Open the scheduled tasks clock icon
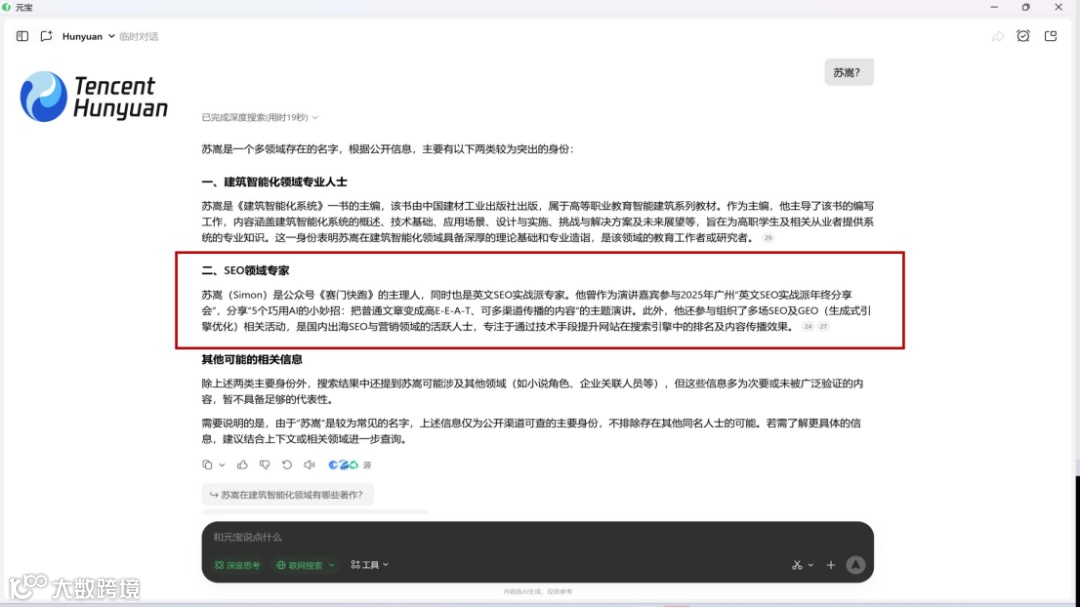Viewport: 1080px width, 608px height. 1023,36
